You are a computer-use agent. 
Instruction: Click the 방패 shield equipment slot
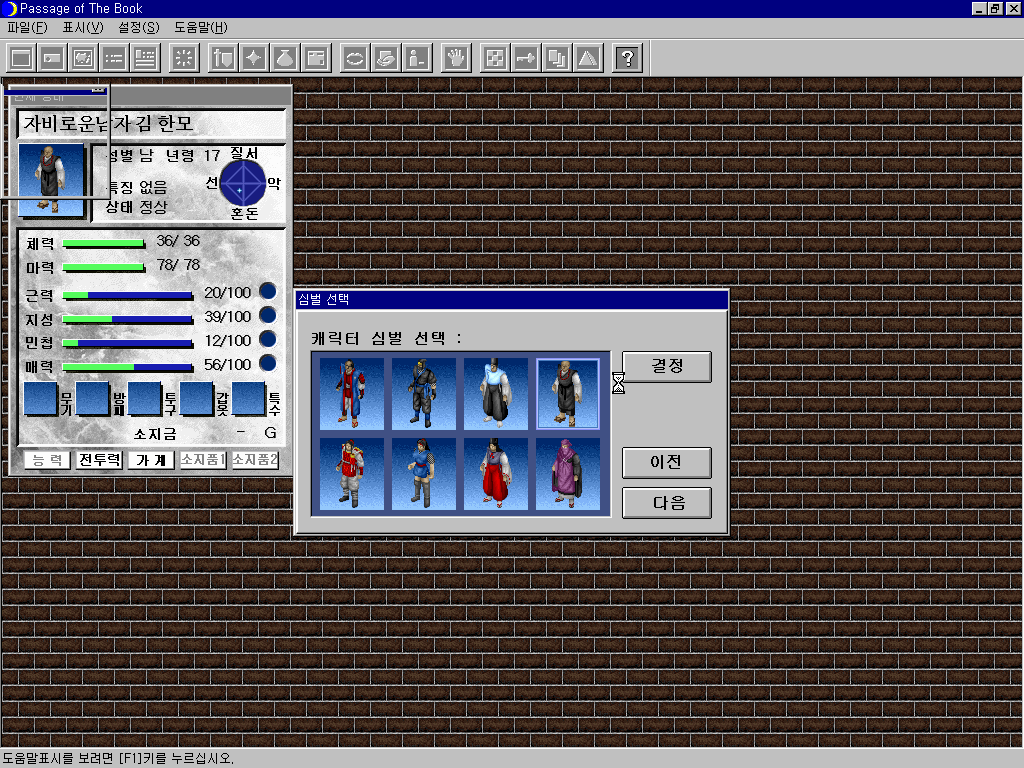93,398
